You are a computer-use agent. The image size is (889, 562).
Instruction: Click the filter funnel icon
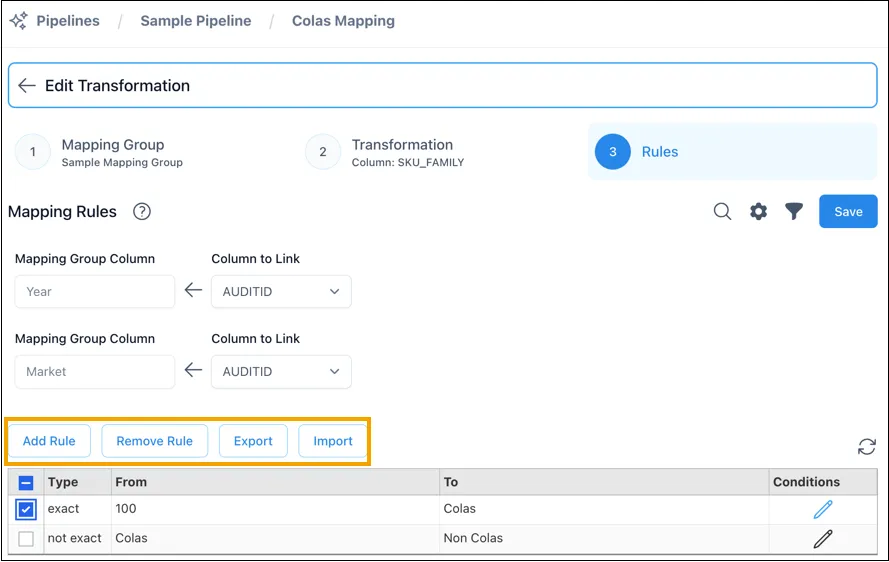coord(794,212)
